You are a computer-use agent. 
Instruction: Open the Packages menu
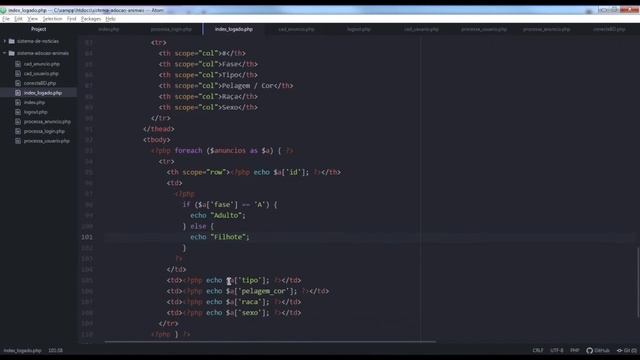[91, 19]
